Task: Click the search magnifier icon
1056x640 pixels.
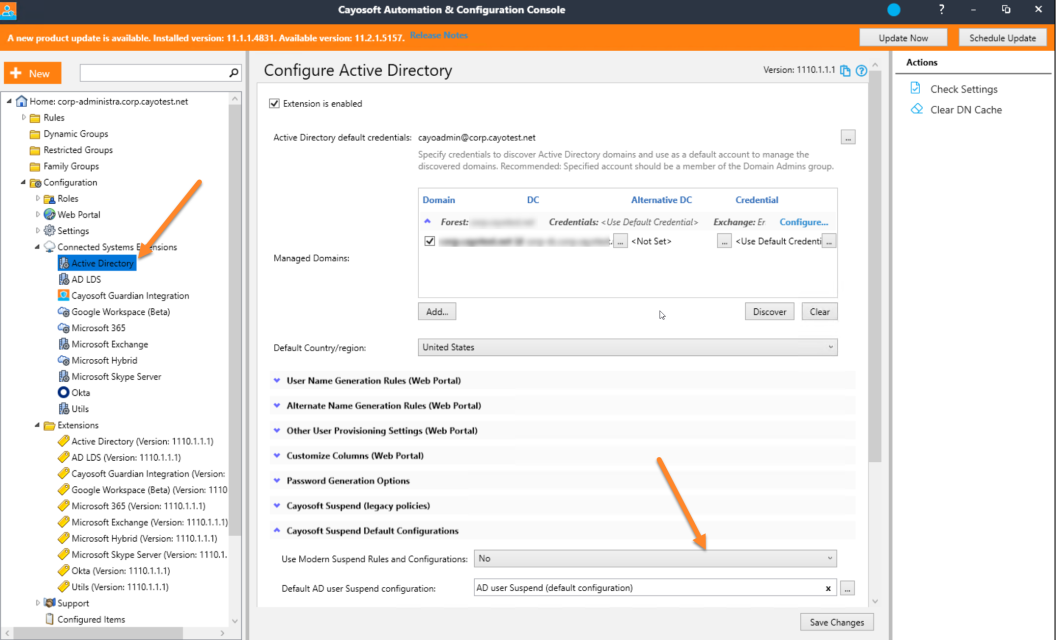Action: pos(234,73)
